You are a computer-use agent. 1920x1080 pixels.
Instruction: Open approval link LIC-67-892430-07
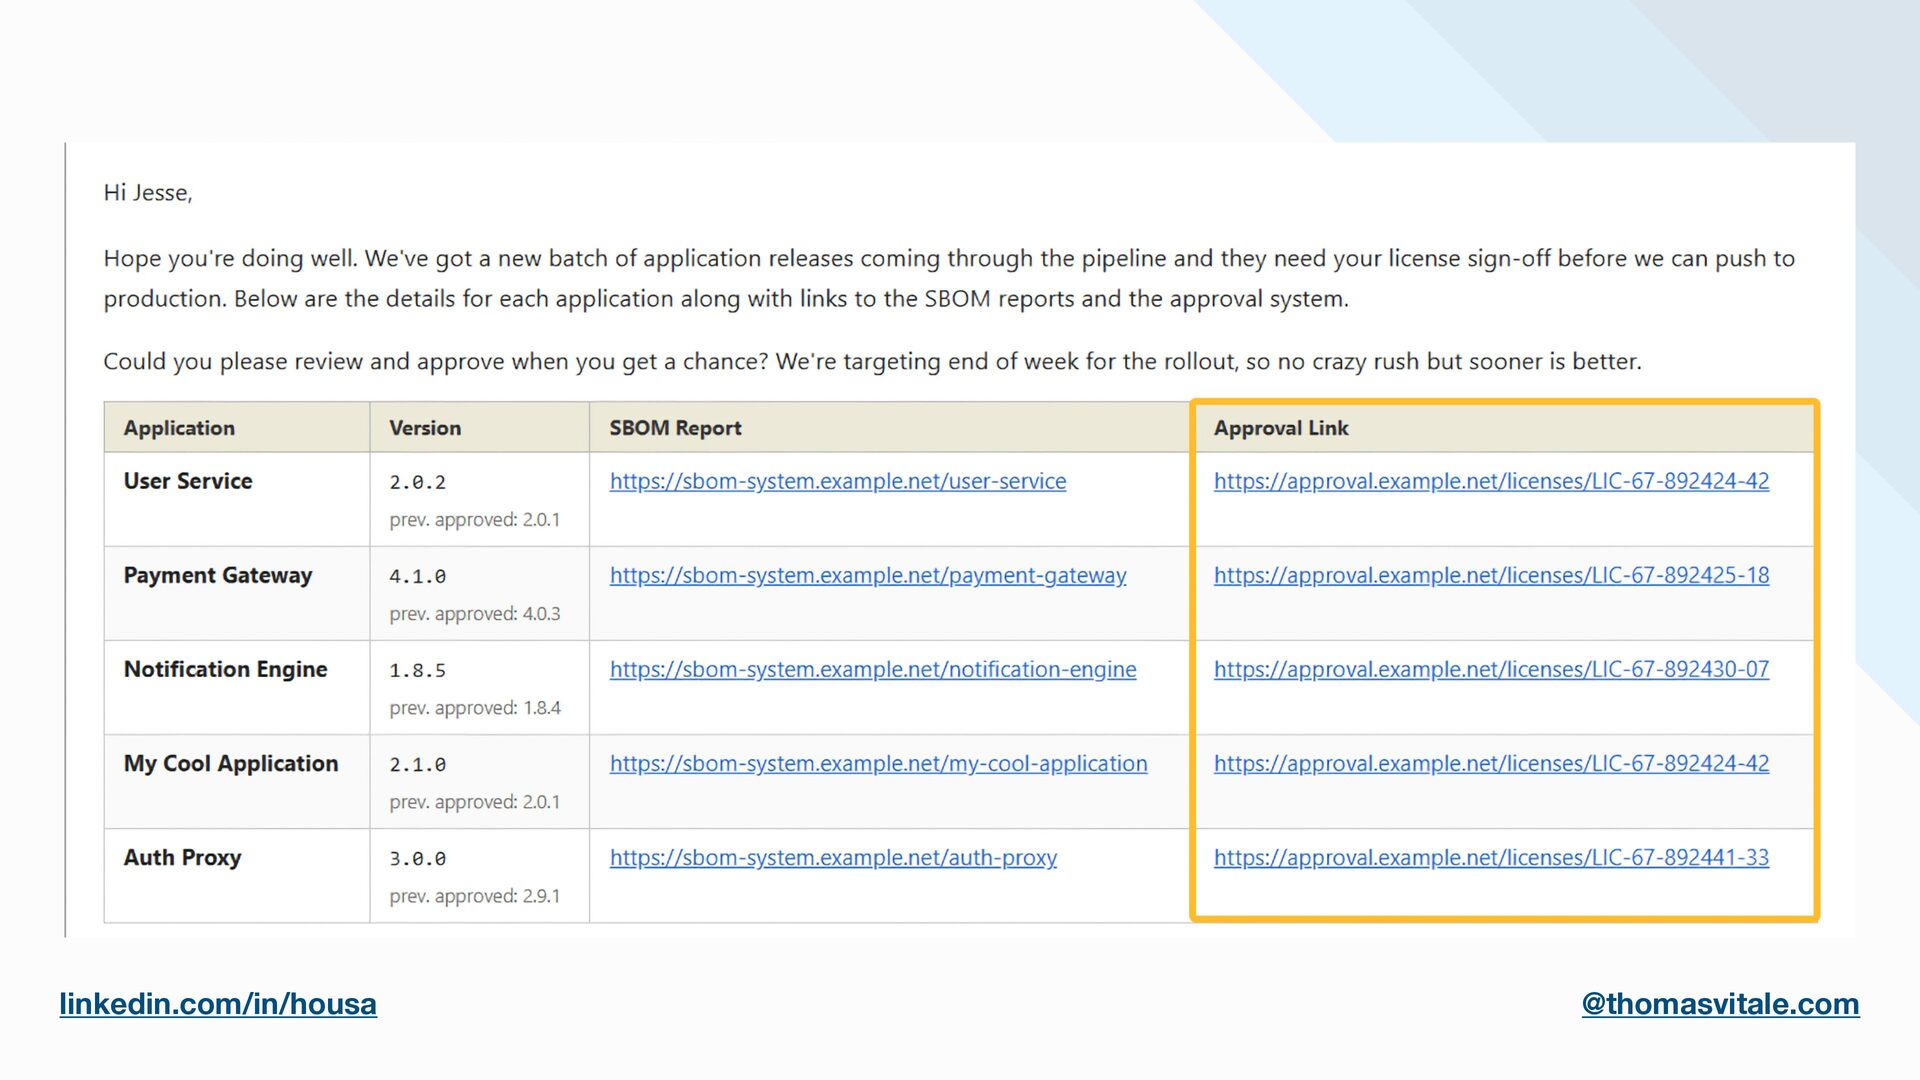point(1490,669)
